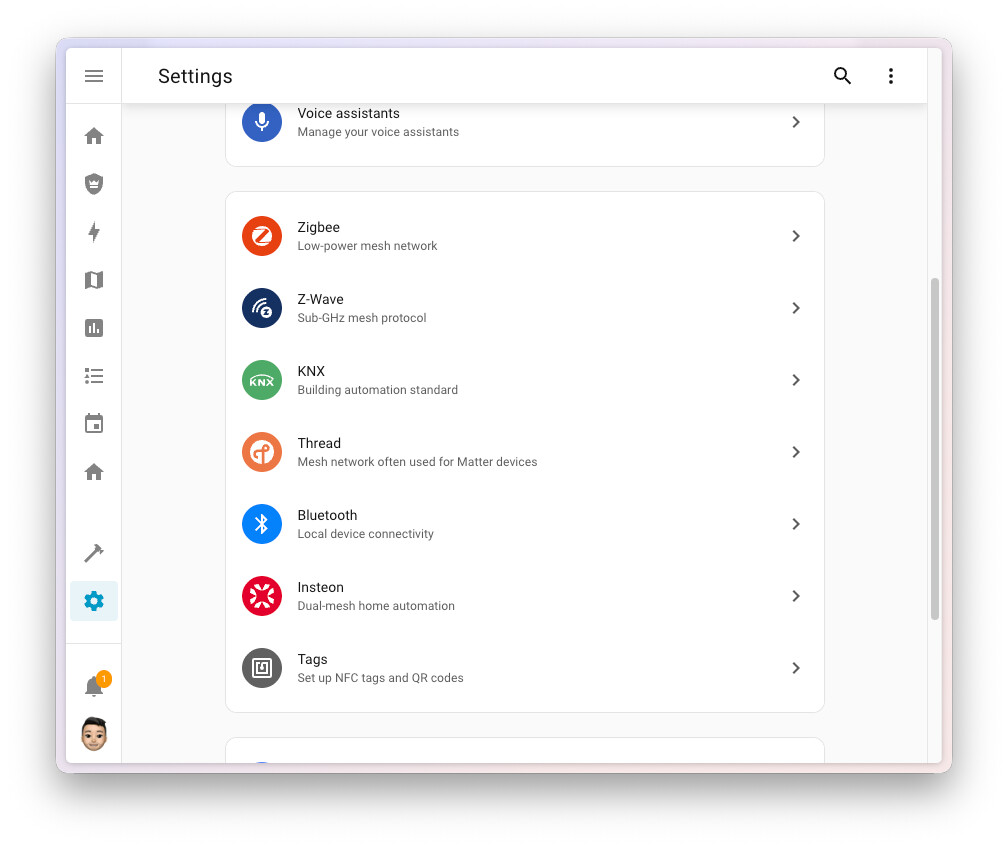
Task: Click the user profile avatar
Action: point(94,734)
